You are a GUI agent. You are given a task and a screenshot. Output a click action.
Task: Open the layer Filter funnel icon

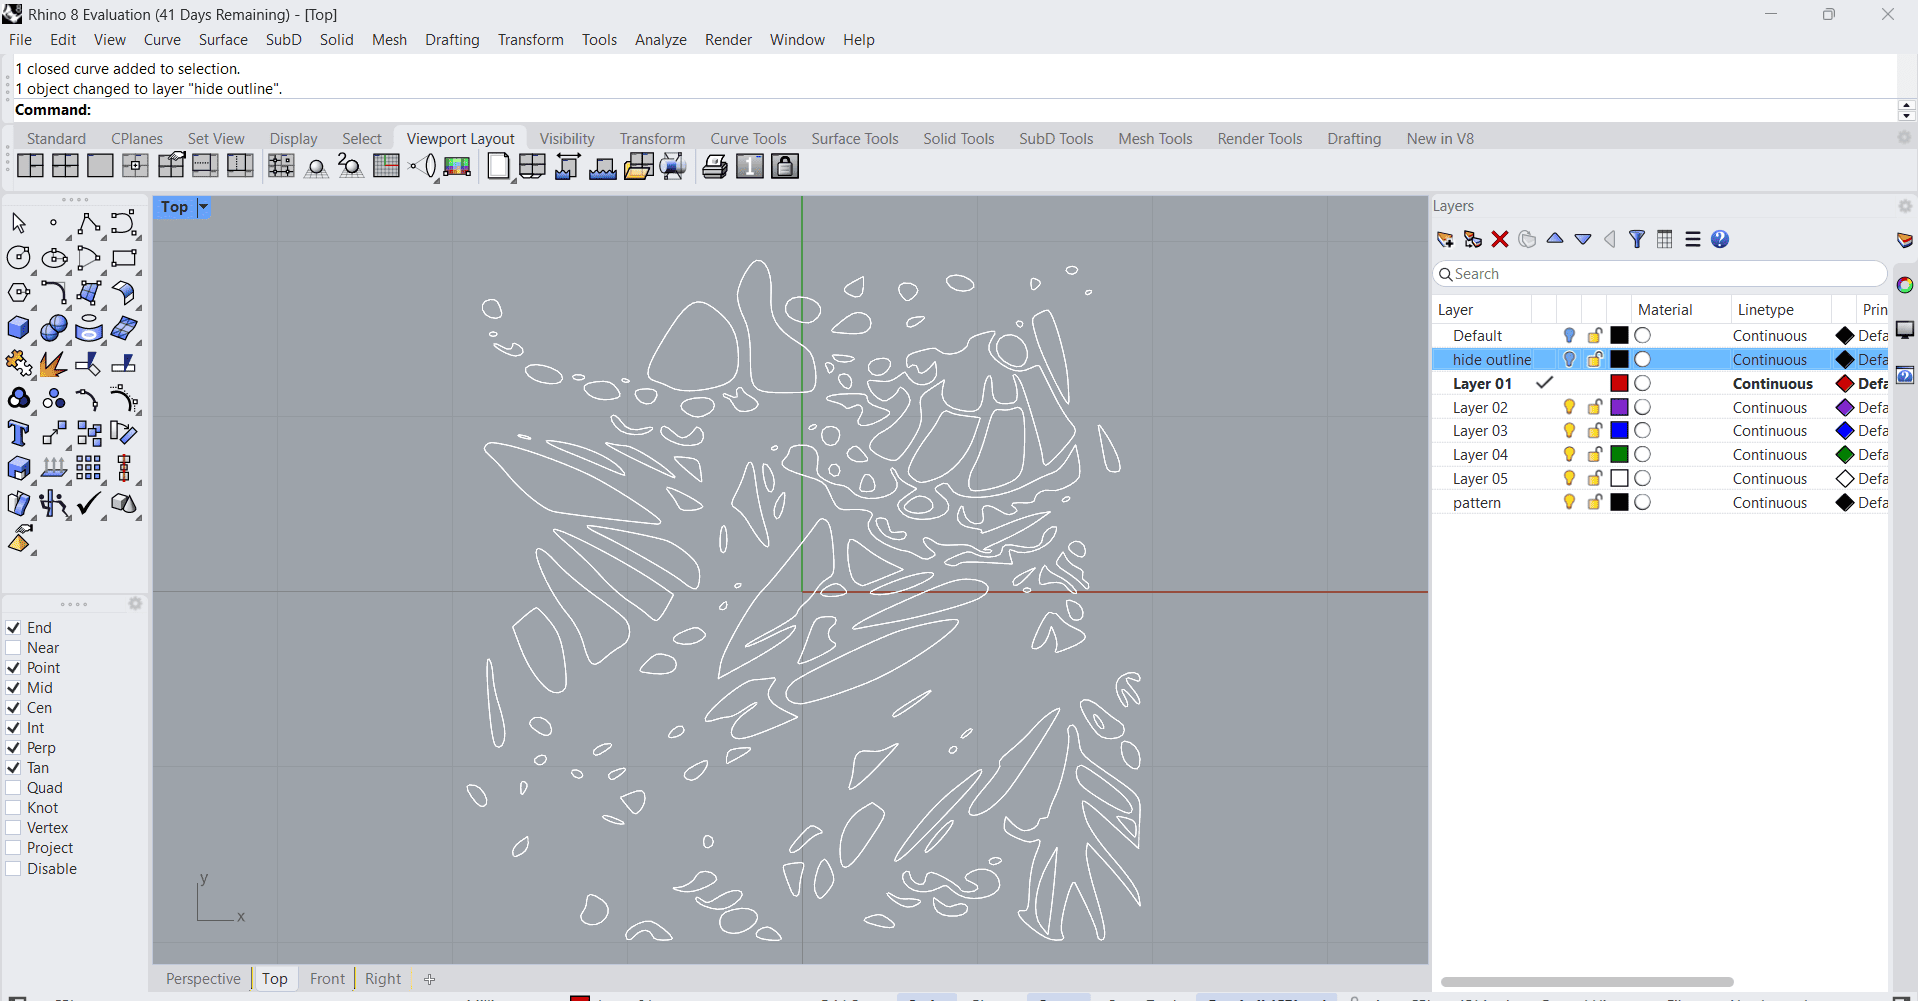click(x=1636, y=239)
